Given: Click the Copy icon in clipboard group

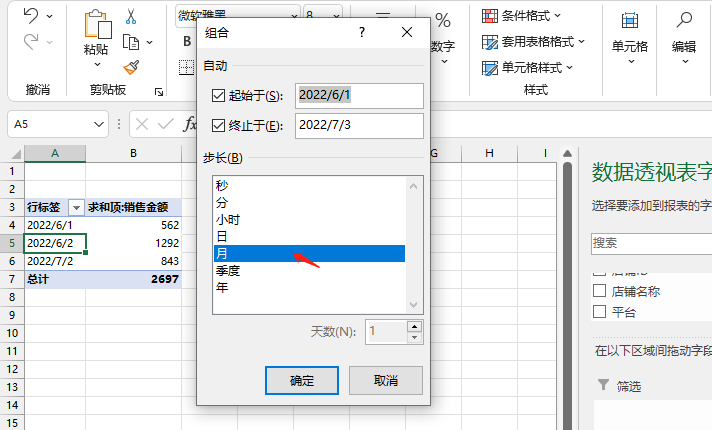Looking at the screenshot, I should (131, 42).
